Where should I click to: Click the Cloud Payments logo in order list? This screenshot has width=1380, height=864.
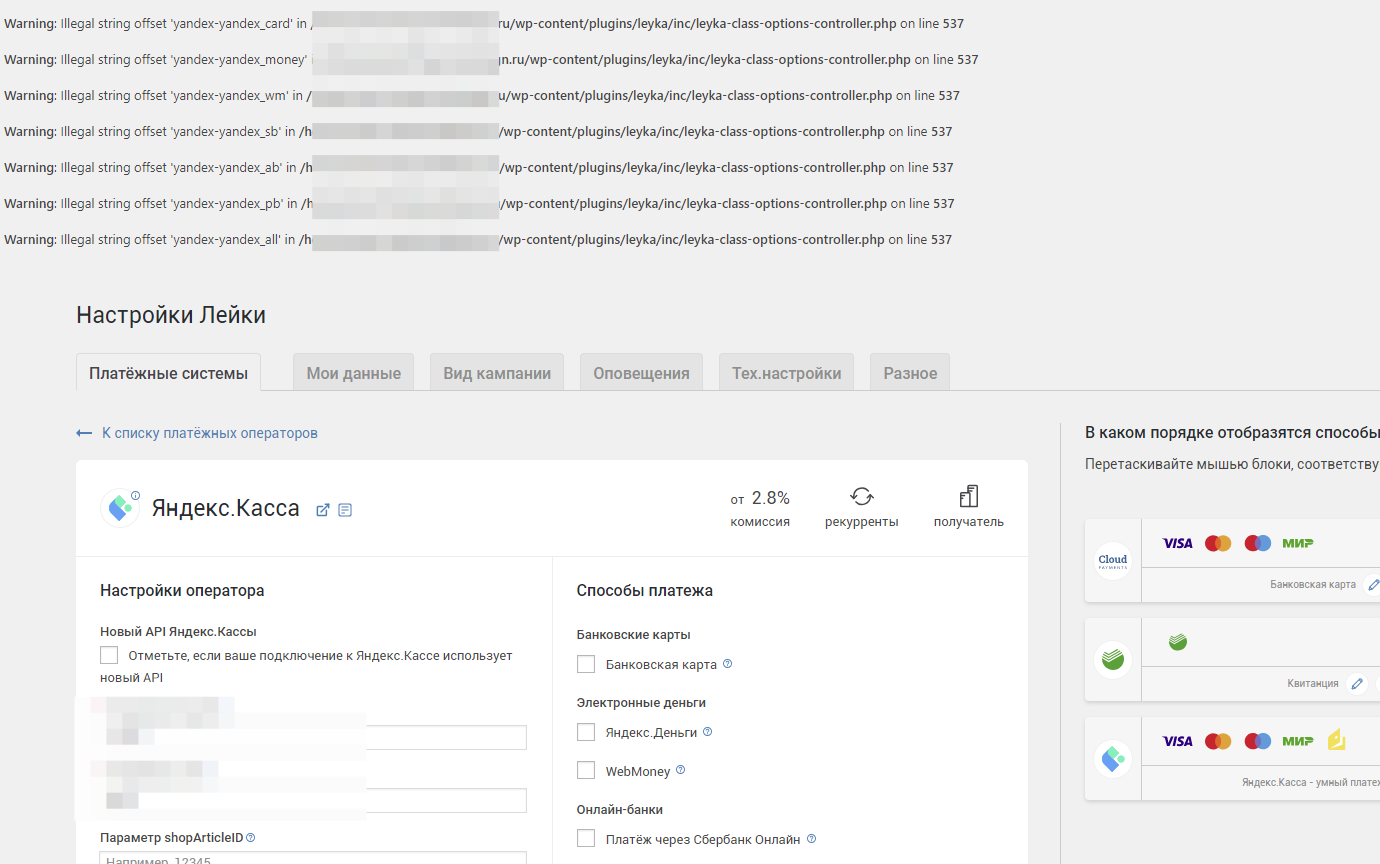pos(1112,560)
